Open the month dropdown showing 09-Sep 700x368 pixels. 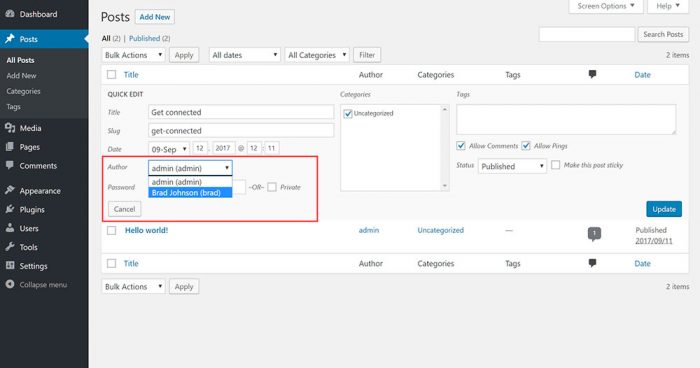click(169, 149)
